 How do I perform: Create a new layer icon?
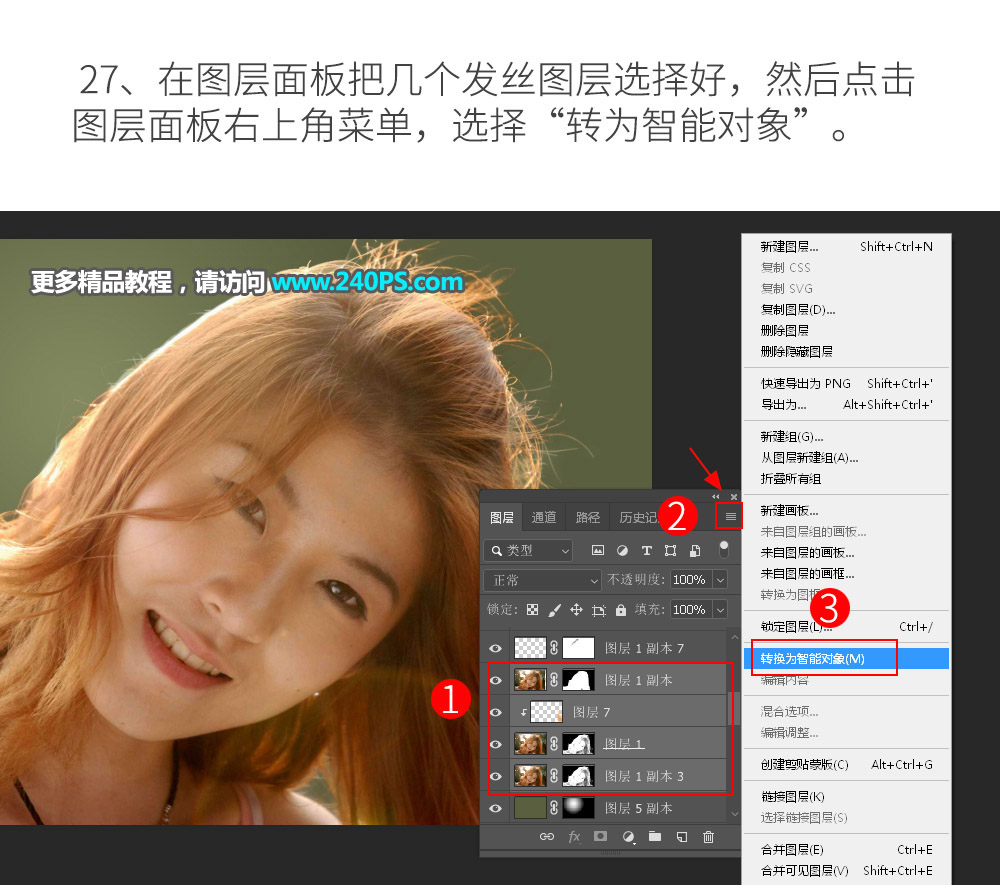(x=682, y=837)
